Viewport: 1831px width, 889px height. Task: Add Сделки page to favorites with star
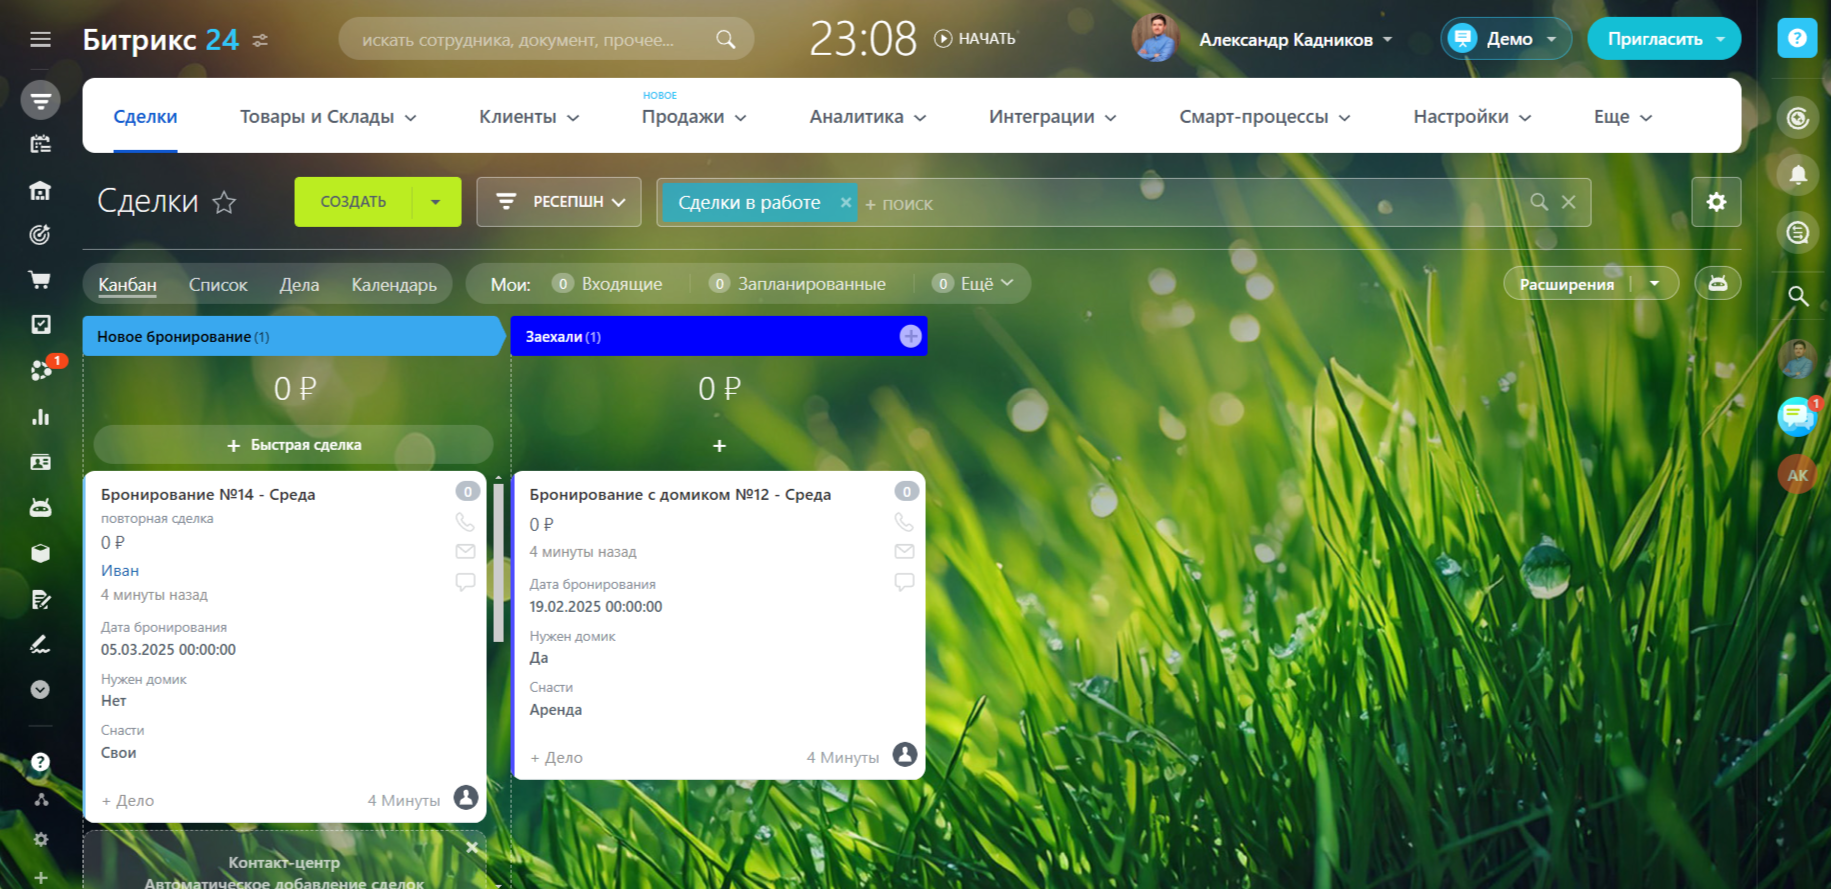pos(225,203)
